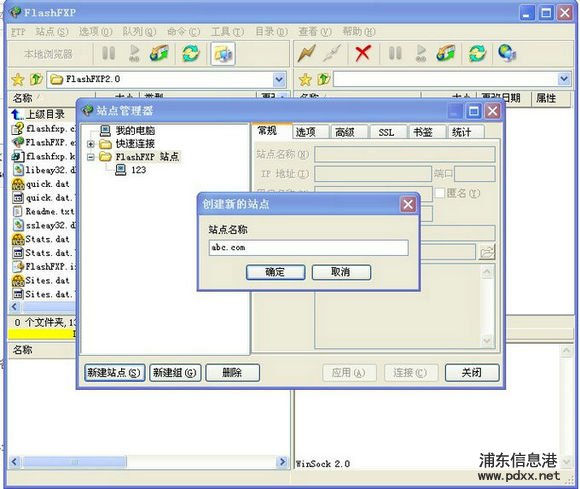Image resolution: width=580 pixels, height=489 pixels.
Task: Click the red X abort icon
Action: pos(362,53)
